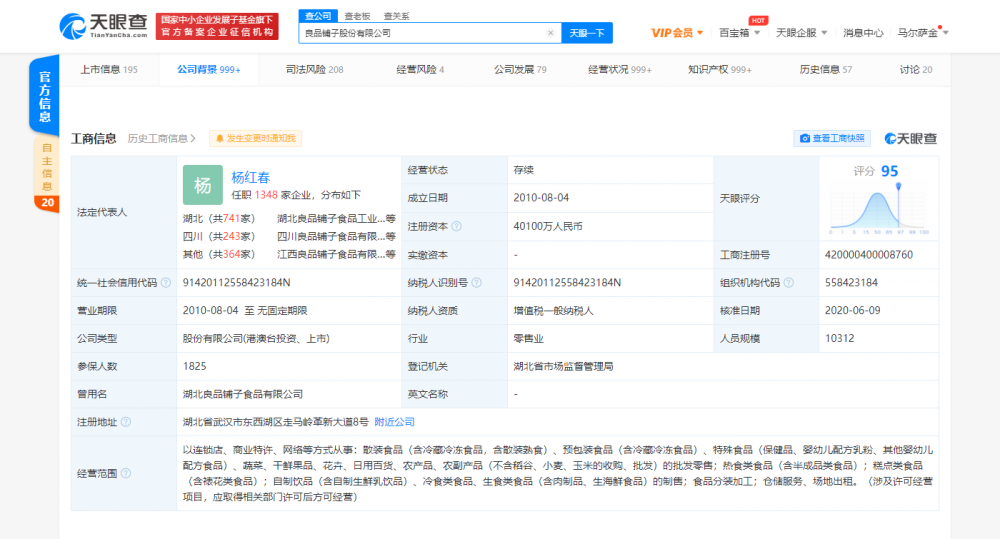Click the 核准日期 2020-06-09 value

pyautogui.click(x=853, y=310)
